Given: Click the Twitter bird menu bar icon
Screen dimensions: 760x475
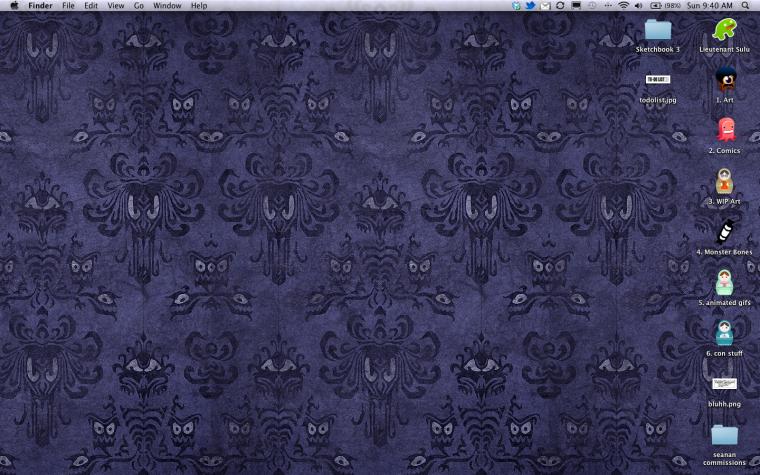Looking at the screenshot, I should (531, 5).
